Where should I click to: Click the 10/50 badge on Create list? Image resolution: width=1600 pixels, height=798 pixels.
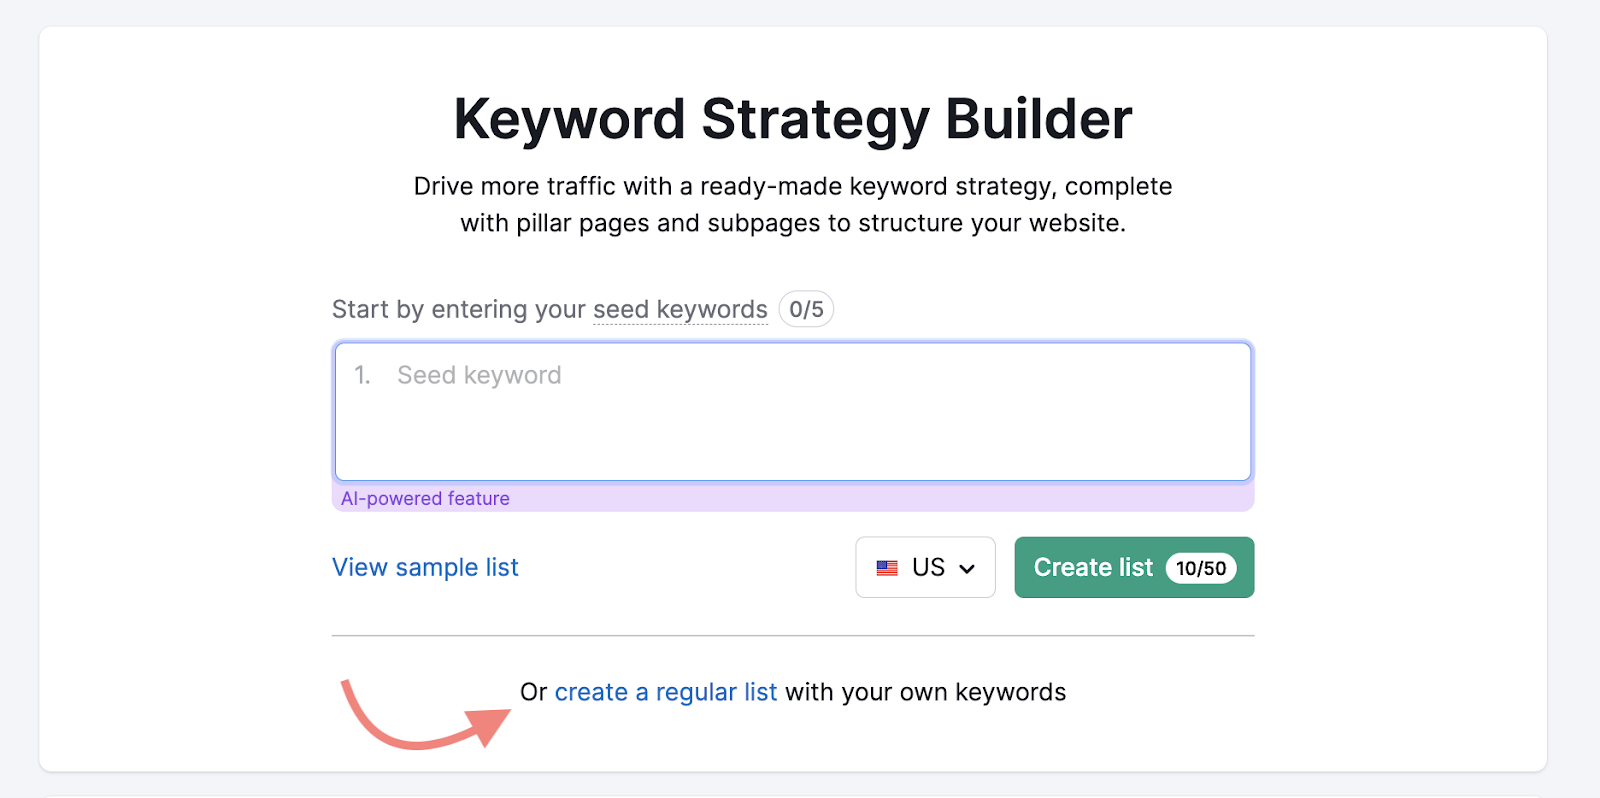(1200, 568)
